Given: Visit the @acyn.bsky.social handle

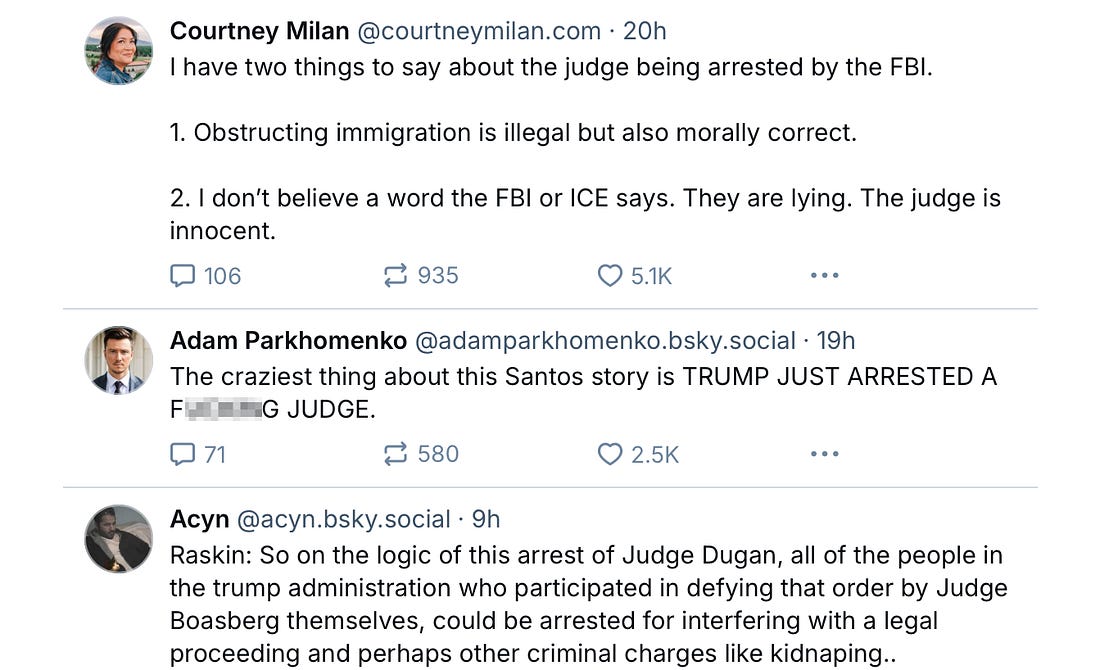Looking at the screenshot, I should [x=343, y=520].
